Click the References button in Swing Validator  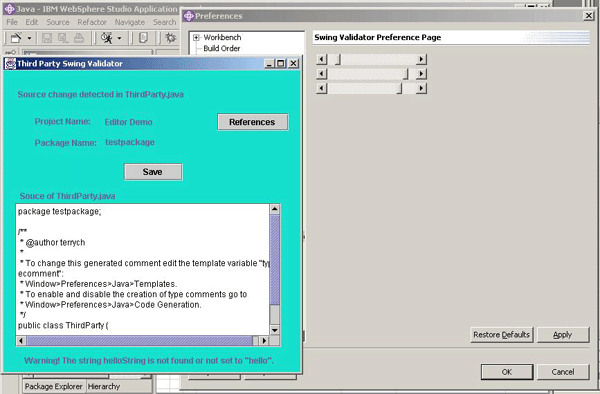point(253,122)
